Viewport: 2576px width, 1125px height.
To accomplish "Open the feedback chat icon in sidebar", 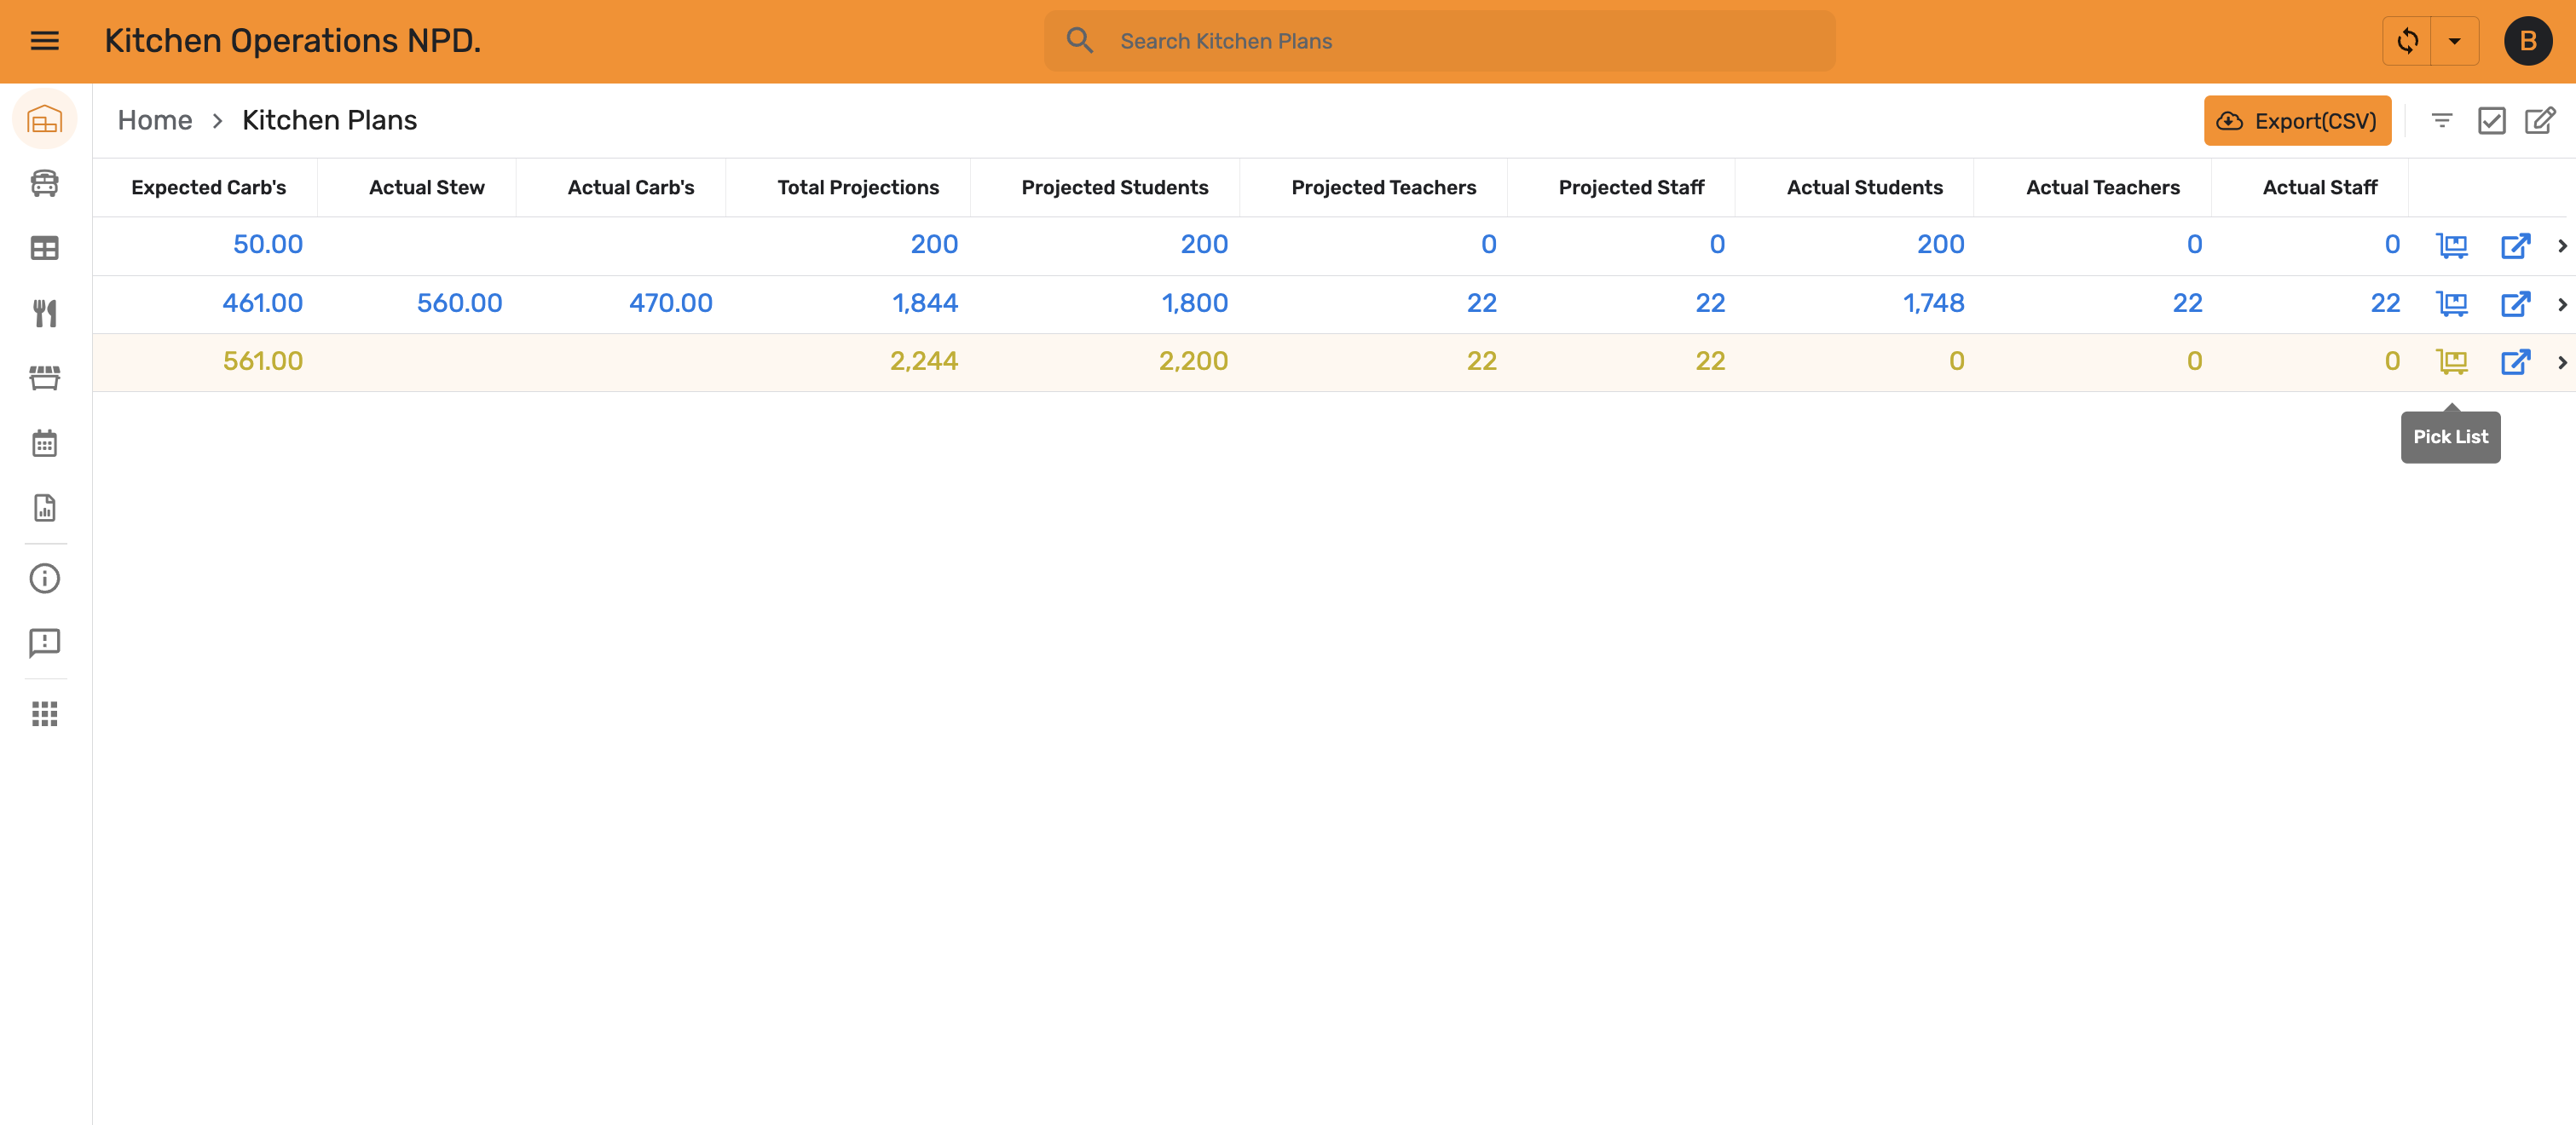I will [45, 643].
